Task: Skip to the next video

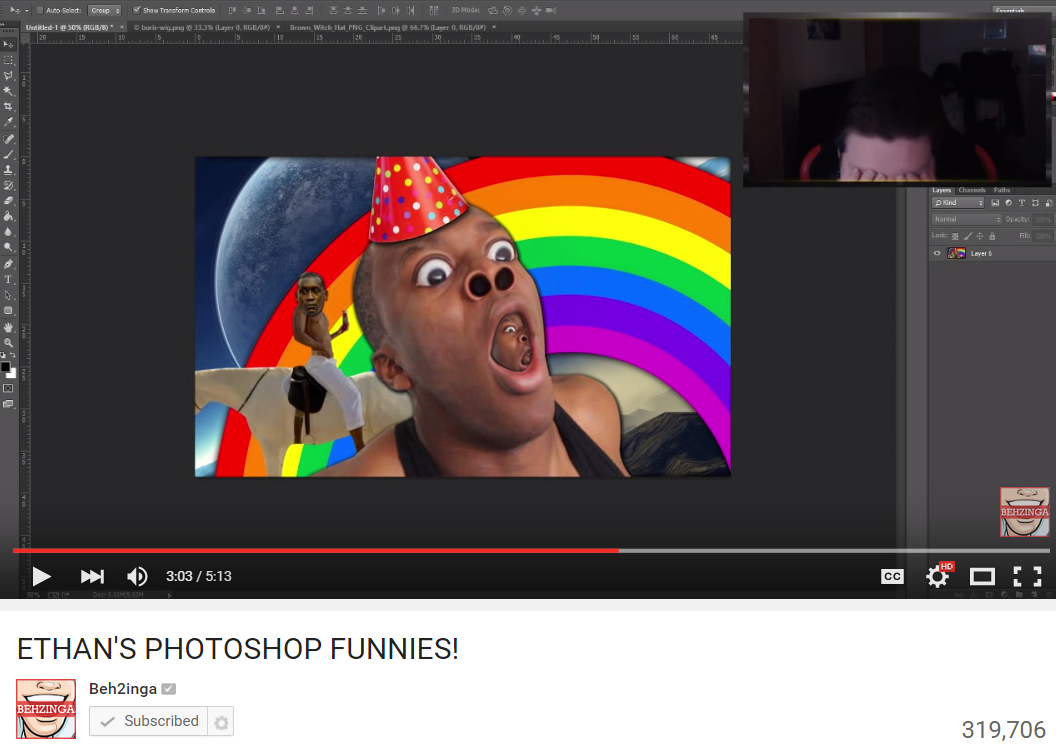Action: click(92, 576)
